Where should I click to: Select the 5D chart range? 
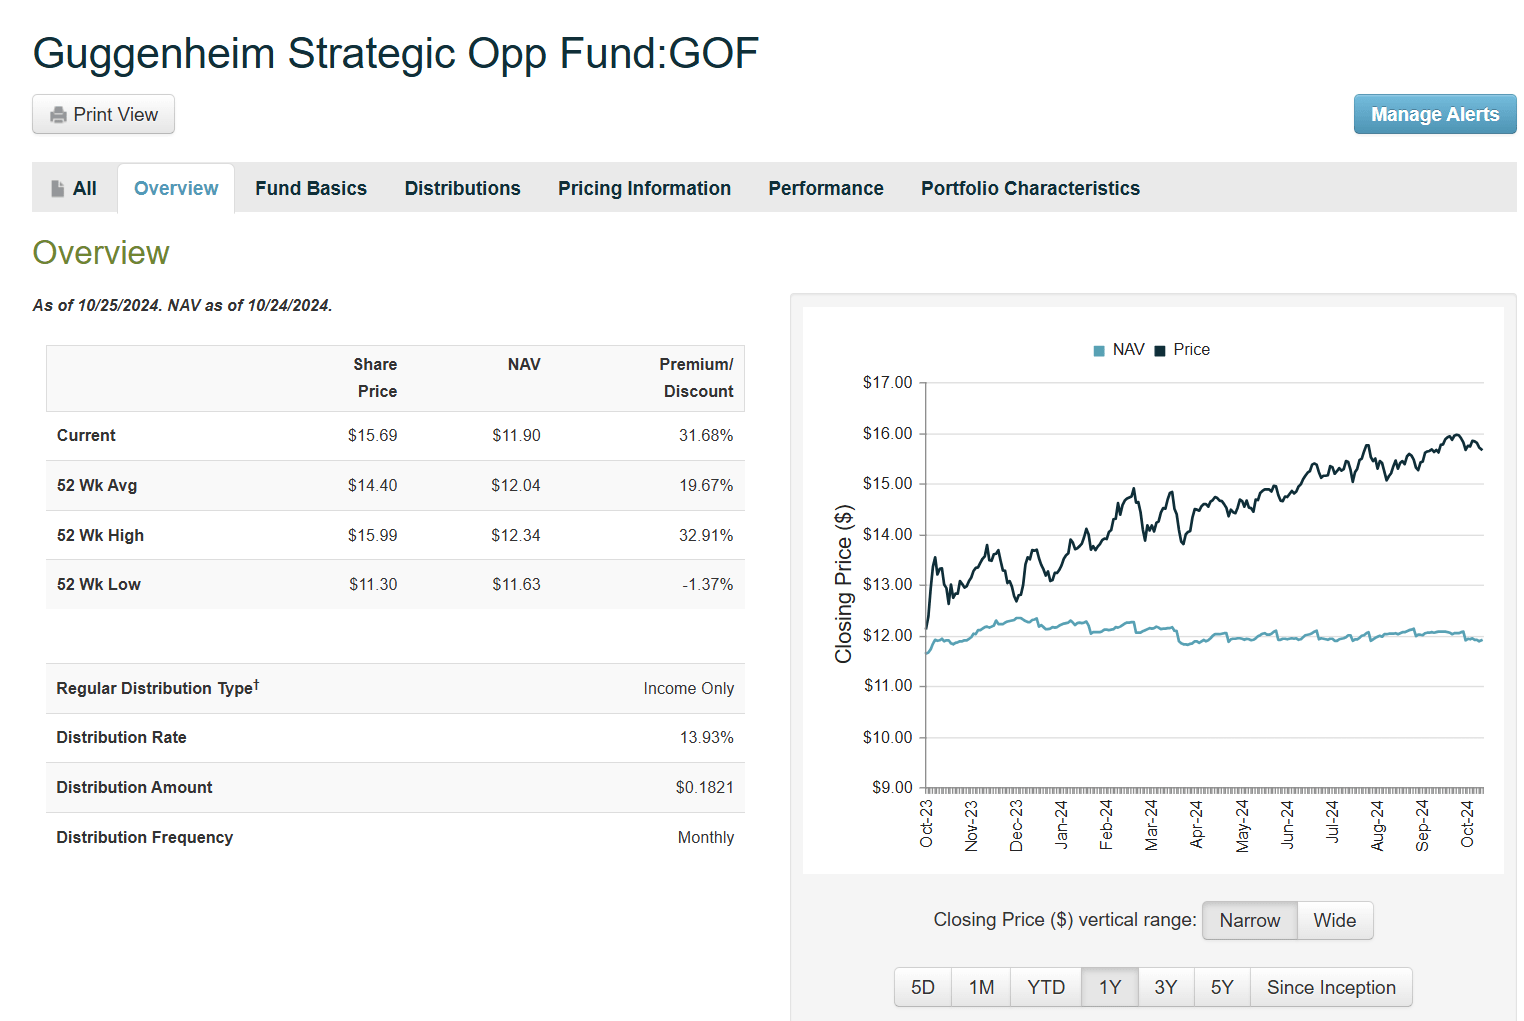(922, 987)
